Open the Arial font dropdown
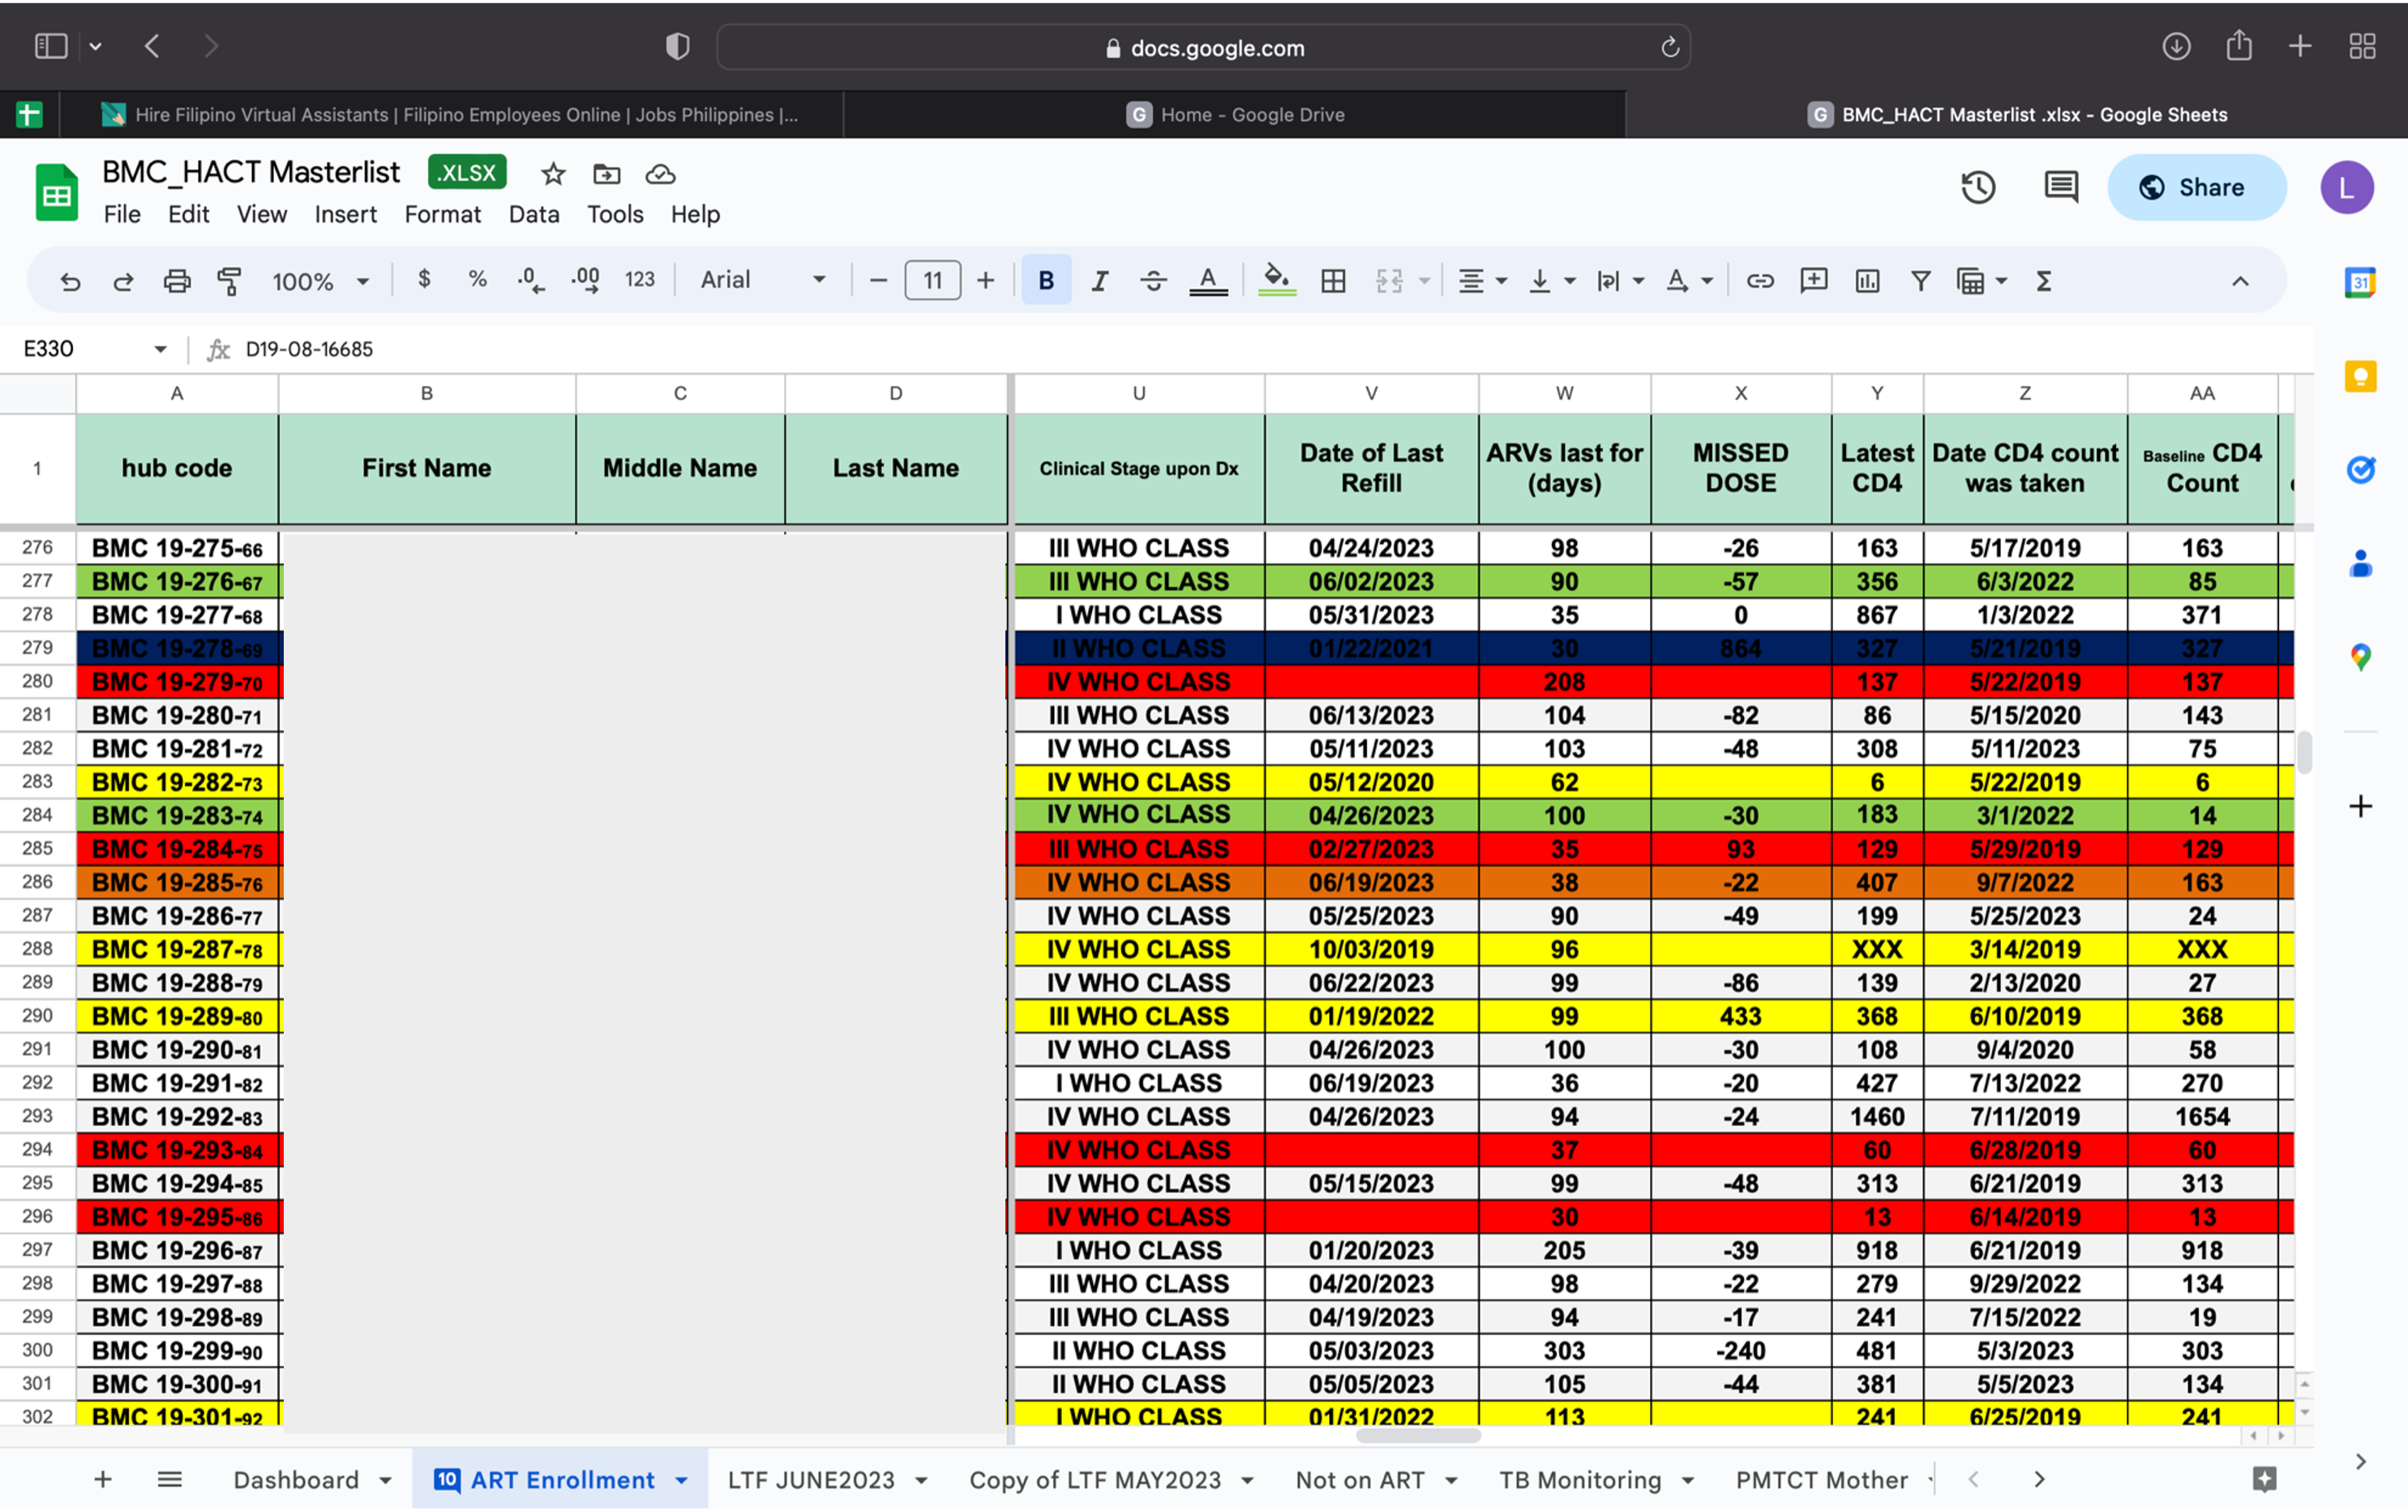 (763, 280)
